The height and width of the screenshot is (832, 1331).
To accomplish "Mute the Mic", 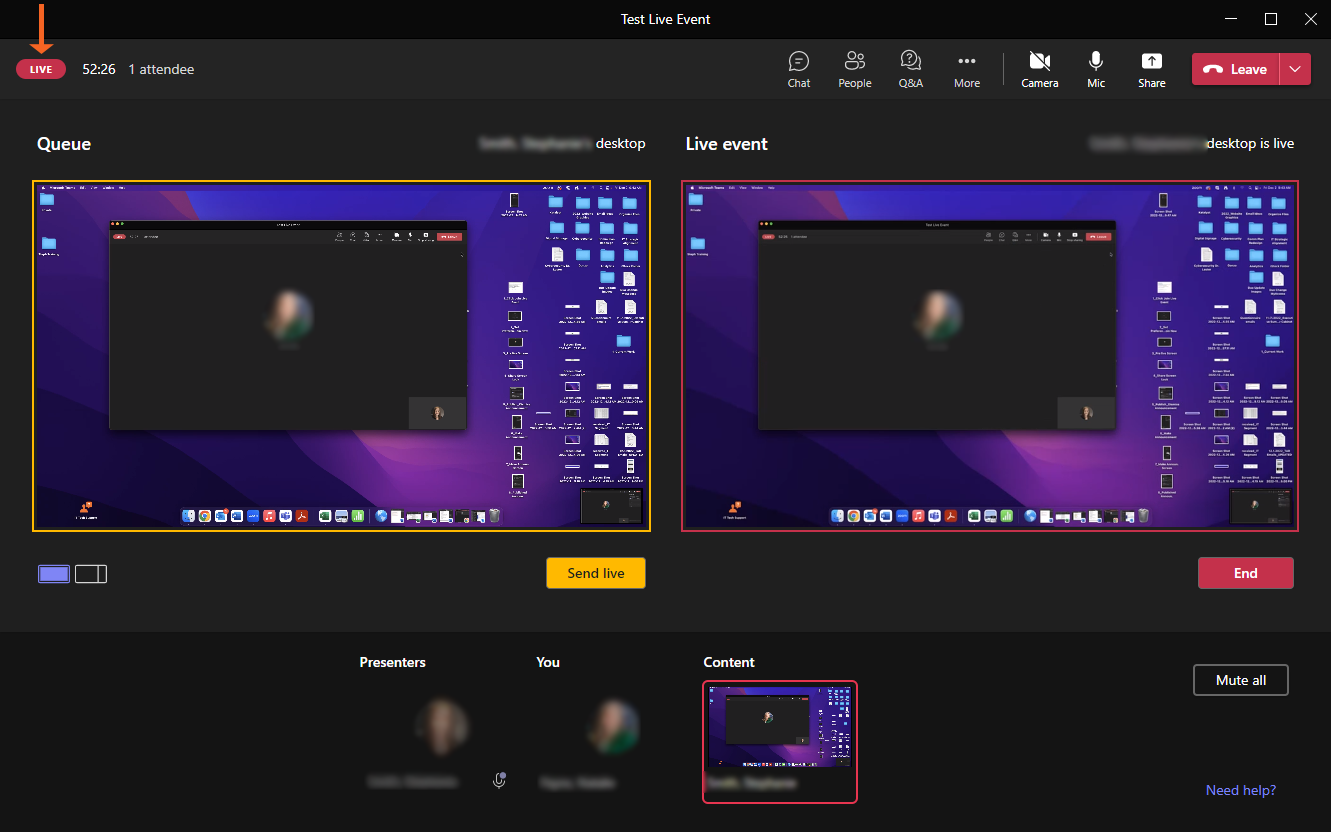I will 1096,70.
